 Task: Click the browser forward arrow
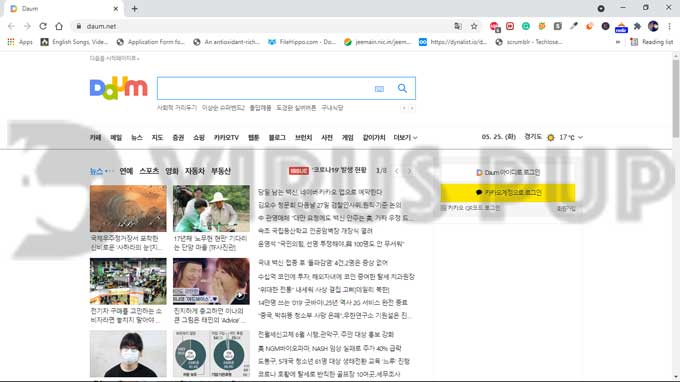27,26
